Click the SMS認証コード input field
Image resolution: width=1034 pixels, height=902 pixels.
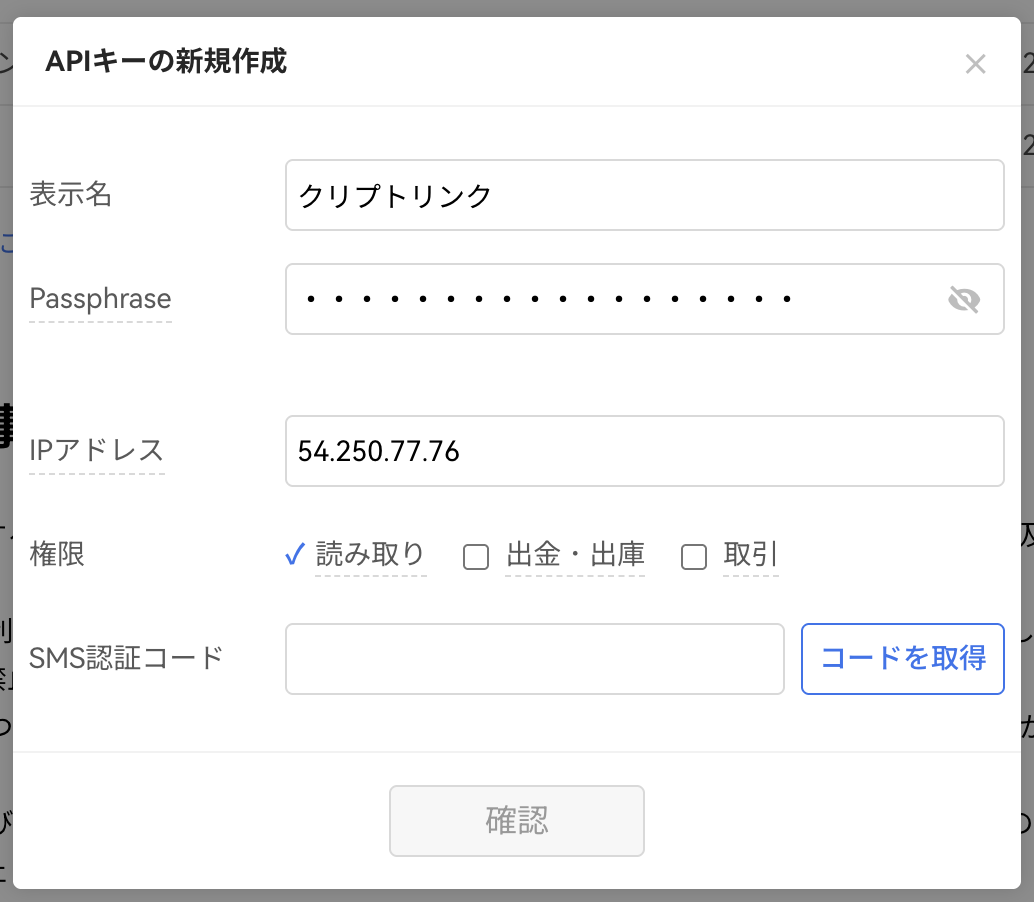click(x=535, y=659)
